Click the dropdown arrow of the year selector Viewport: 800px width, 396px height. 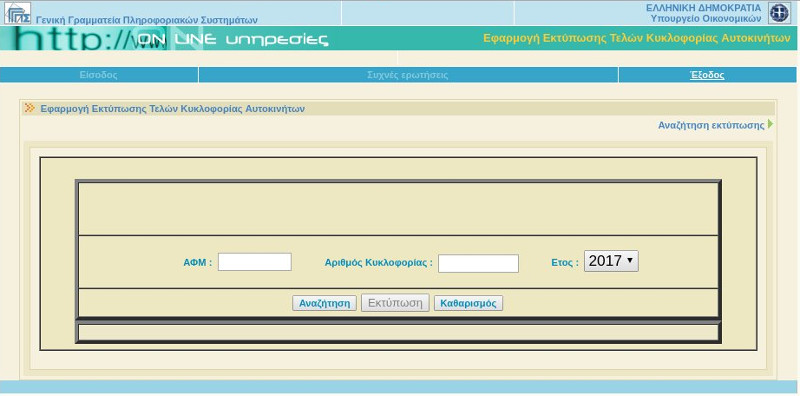630,261
